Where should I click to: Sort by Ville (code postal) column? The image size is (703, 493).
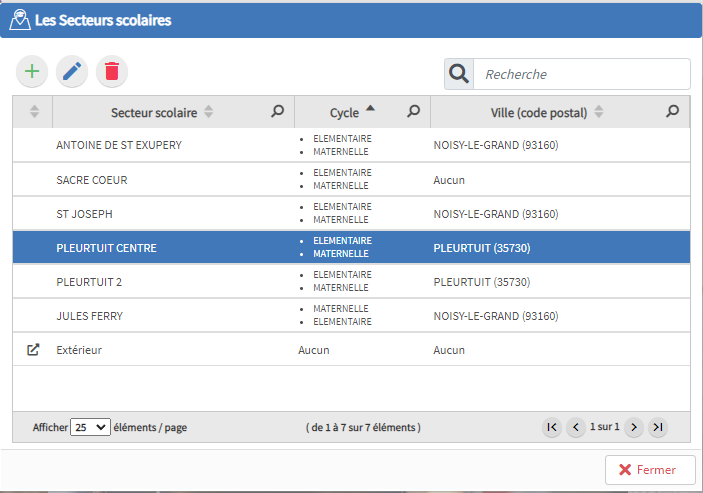[x=538, y=112]
